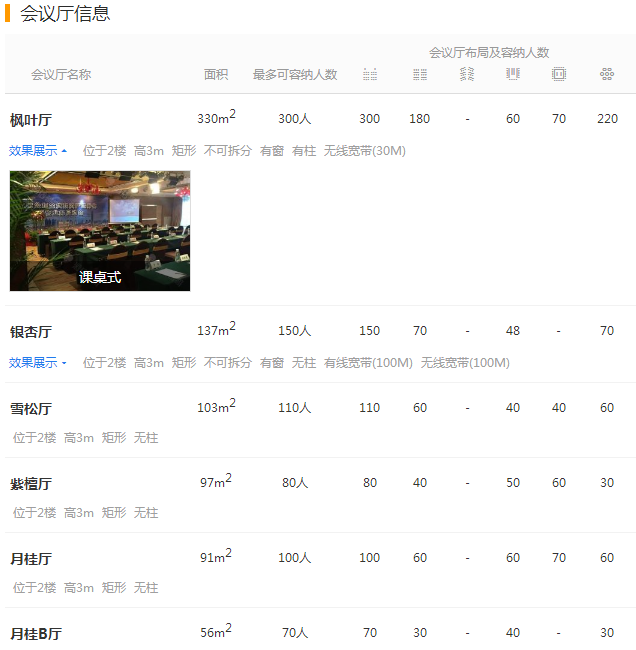Click the banquet round-table layout icon

[x=607, y=75]
